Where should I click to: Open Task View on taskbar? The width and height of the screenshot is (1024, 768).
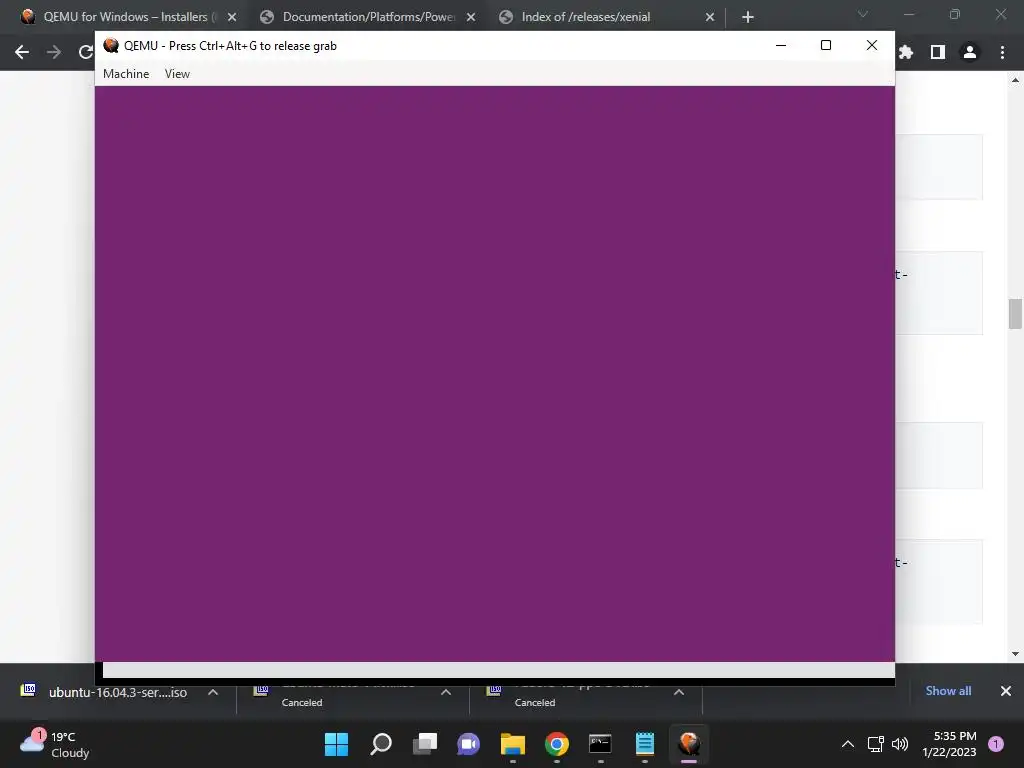[x=424, y=744]
